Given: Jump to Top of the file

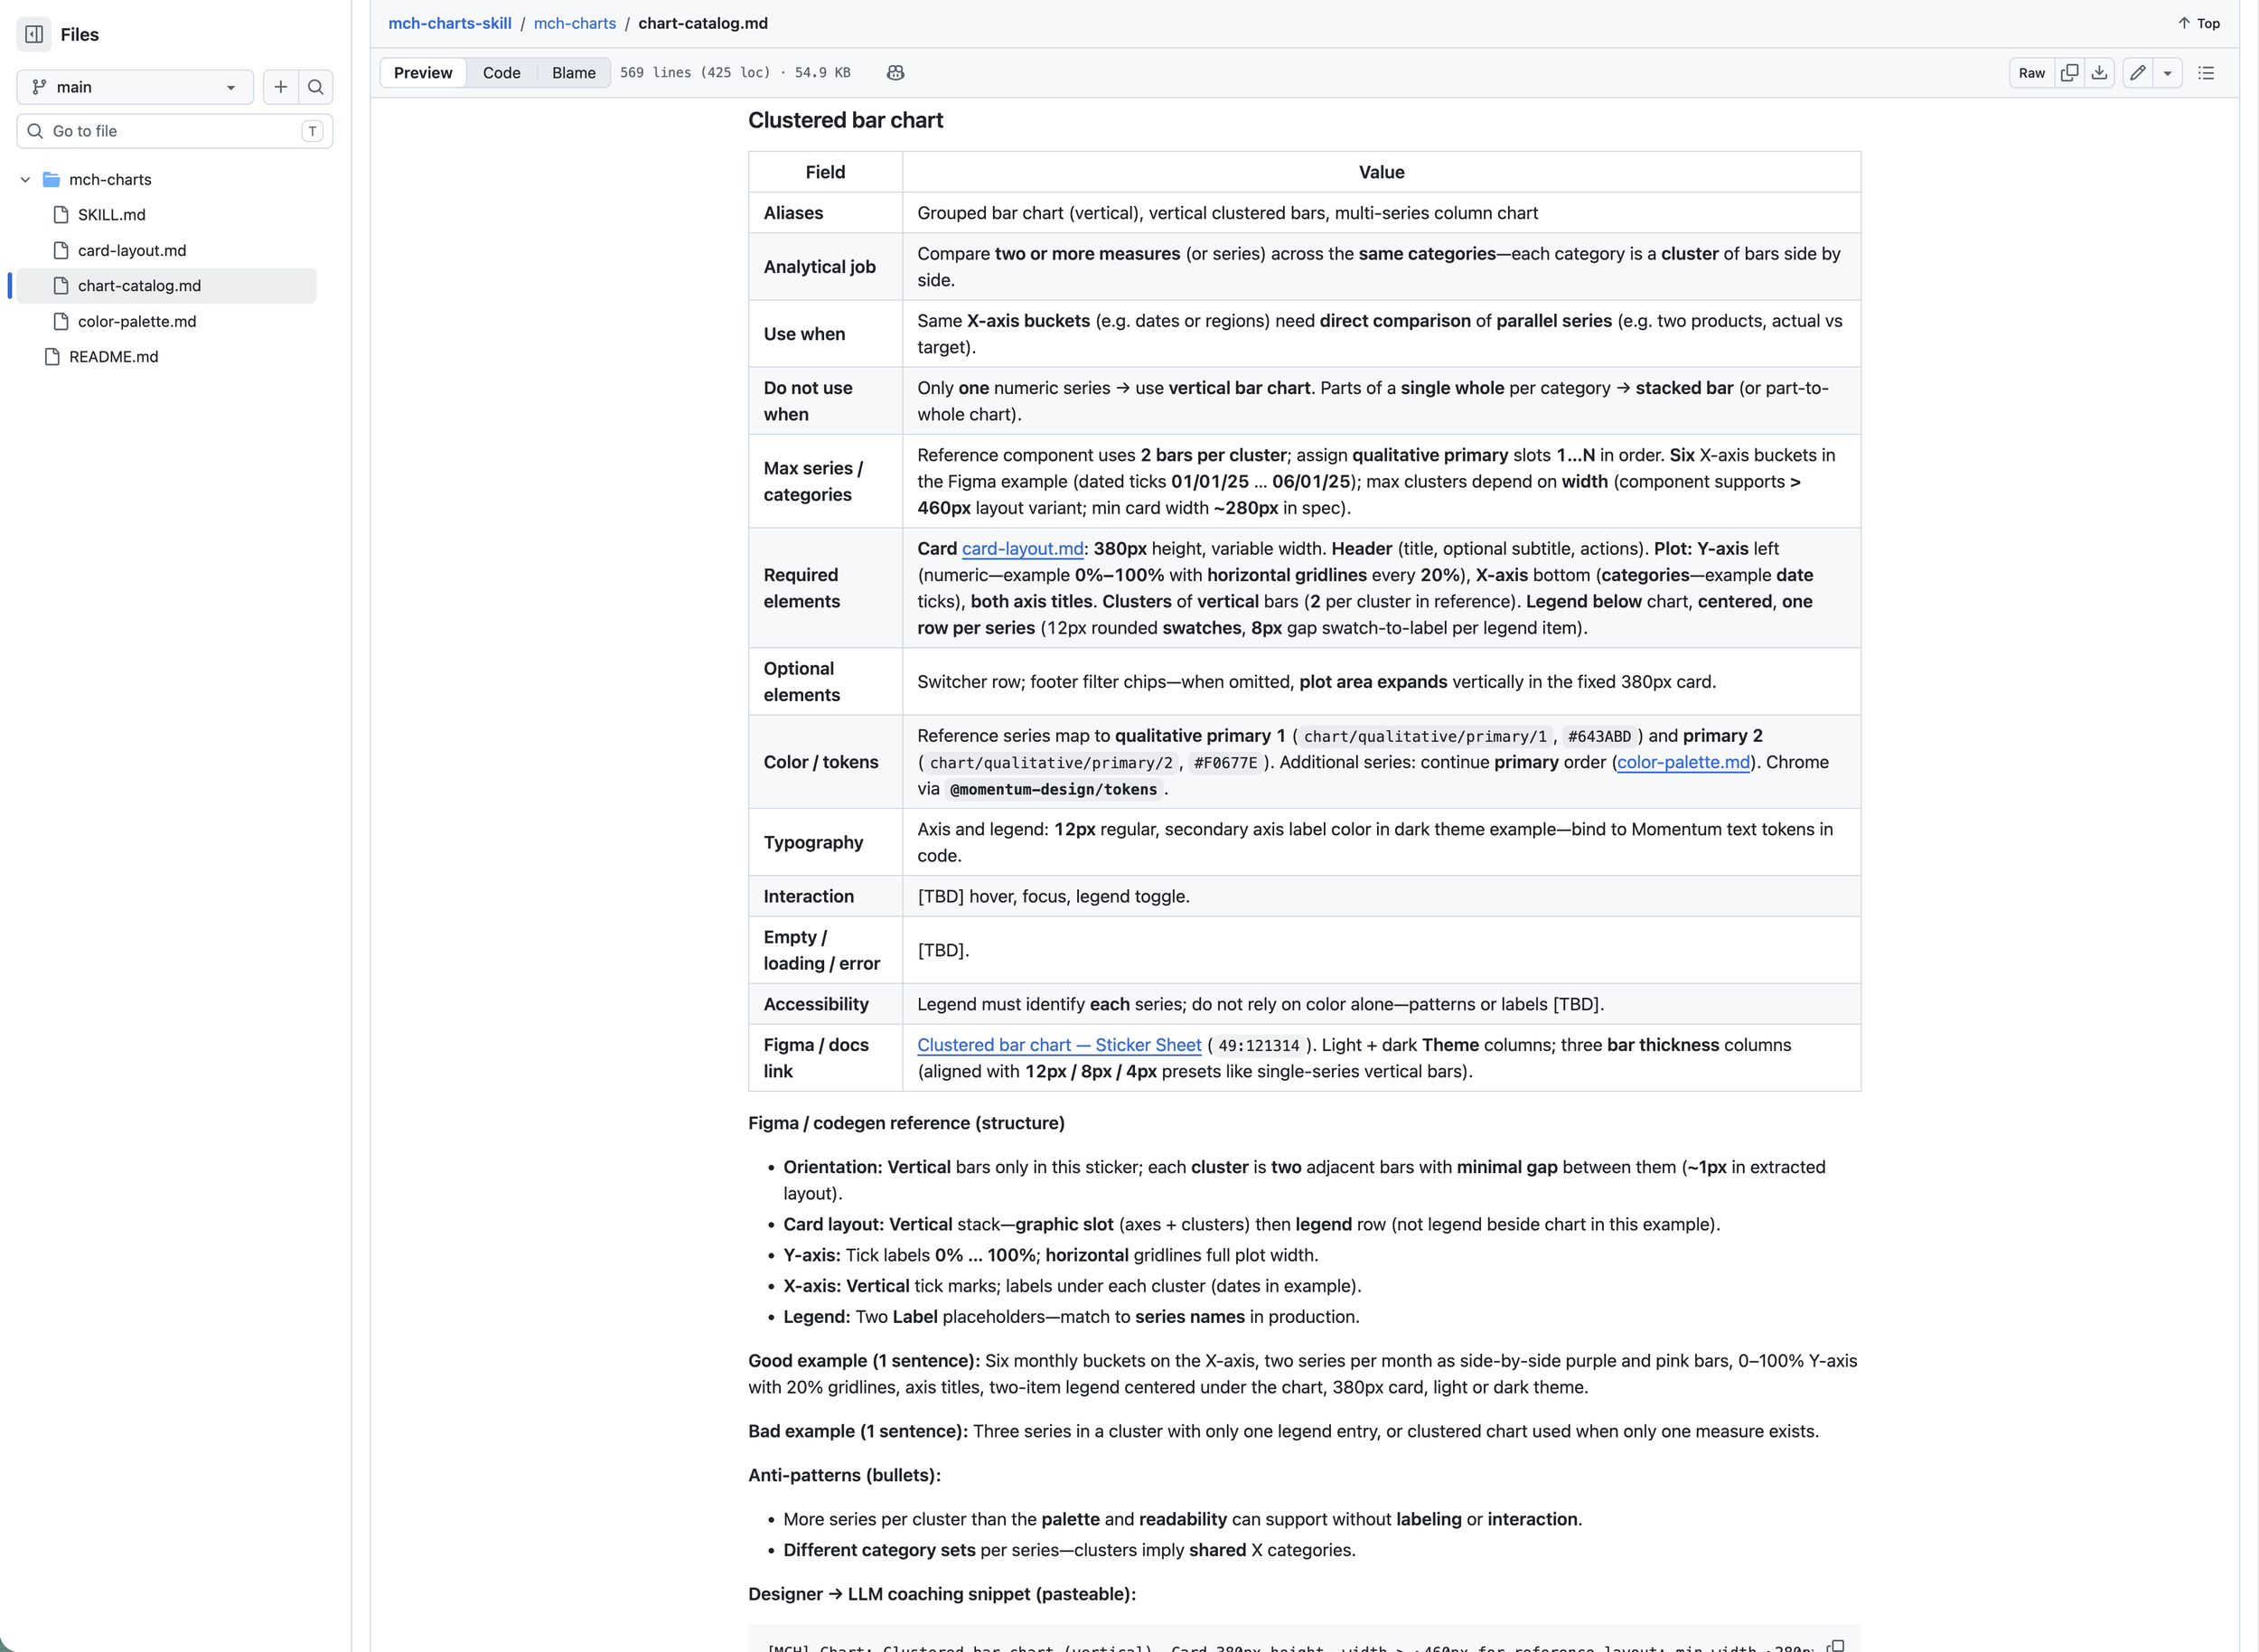Looking at the screenshot, I should coord(2199,23).
